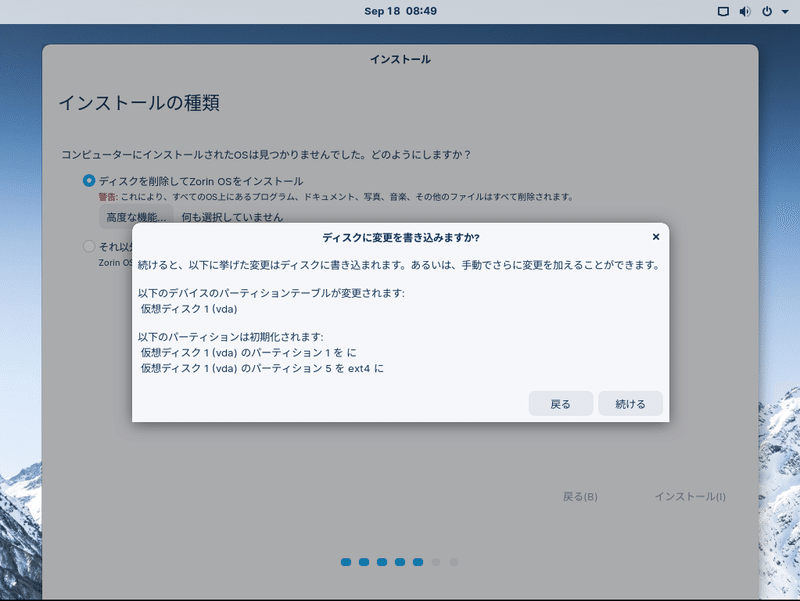Screen dimensions: 800x601
Task: Click the 警告 warning text line
Action: click(x=336, y=197)
